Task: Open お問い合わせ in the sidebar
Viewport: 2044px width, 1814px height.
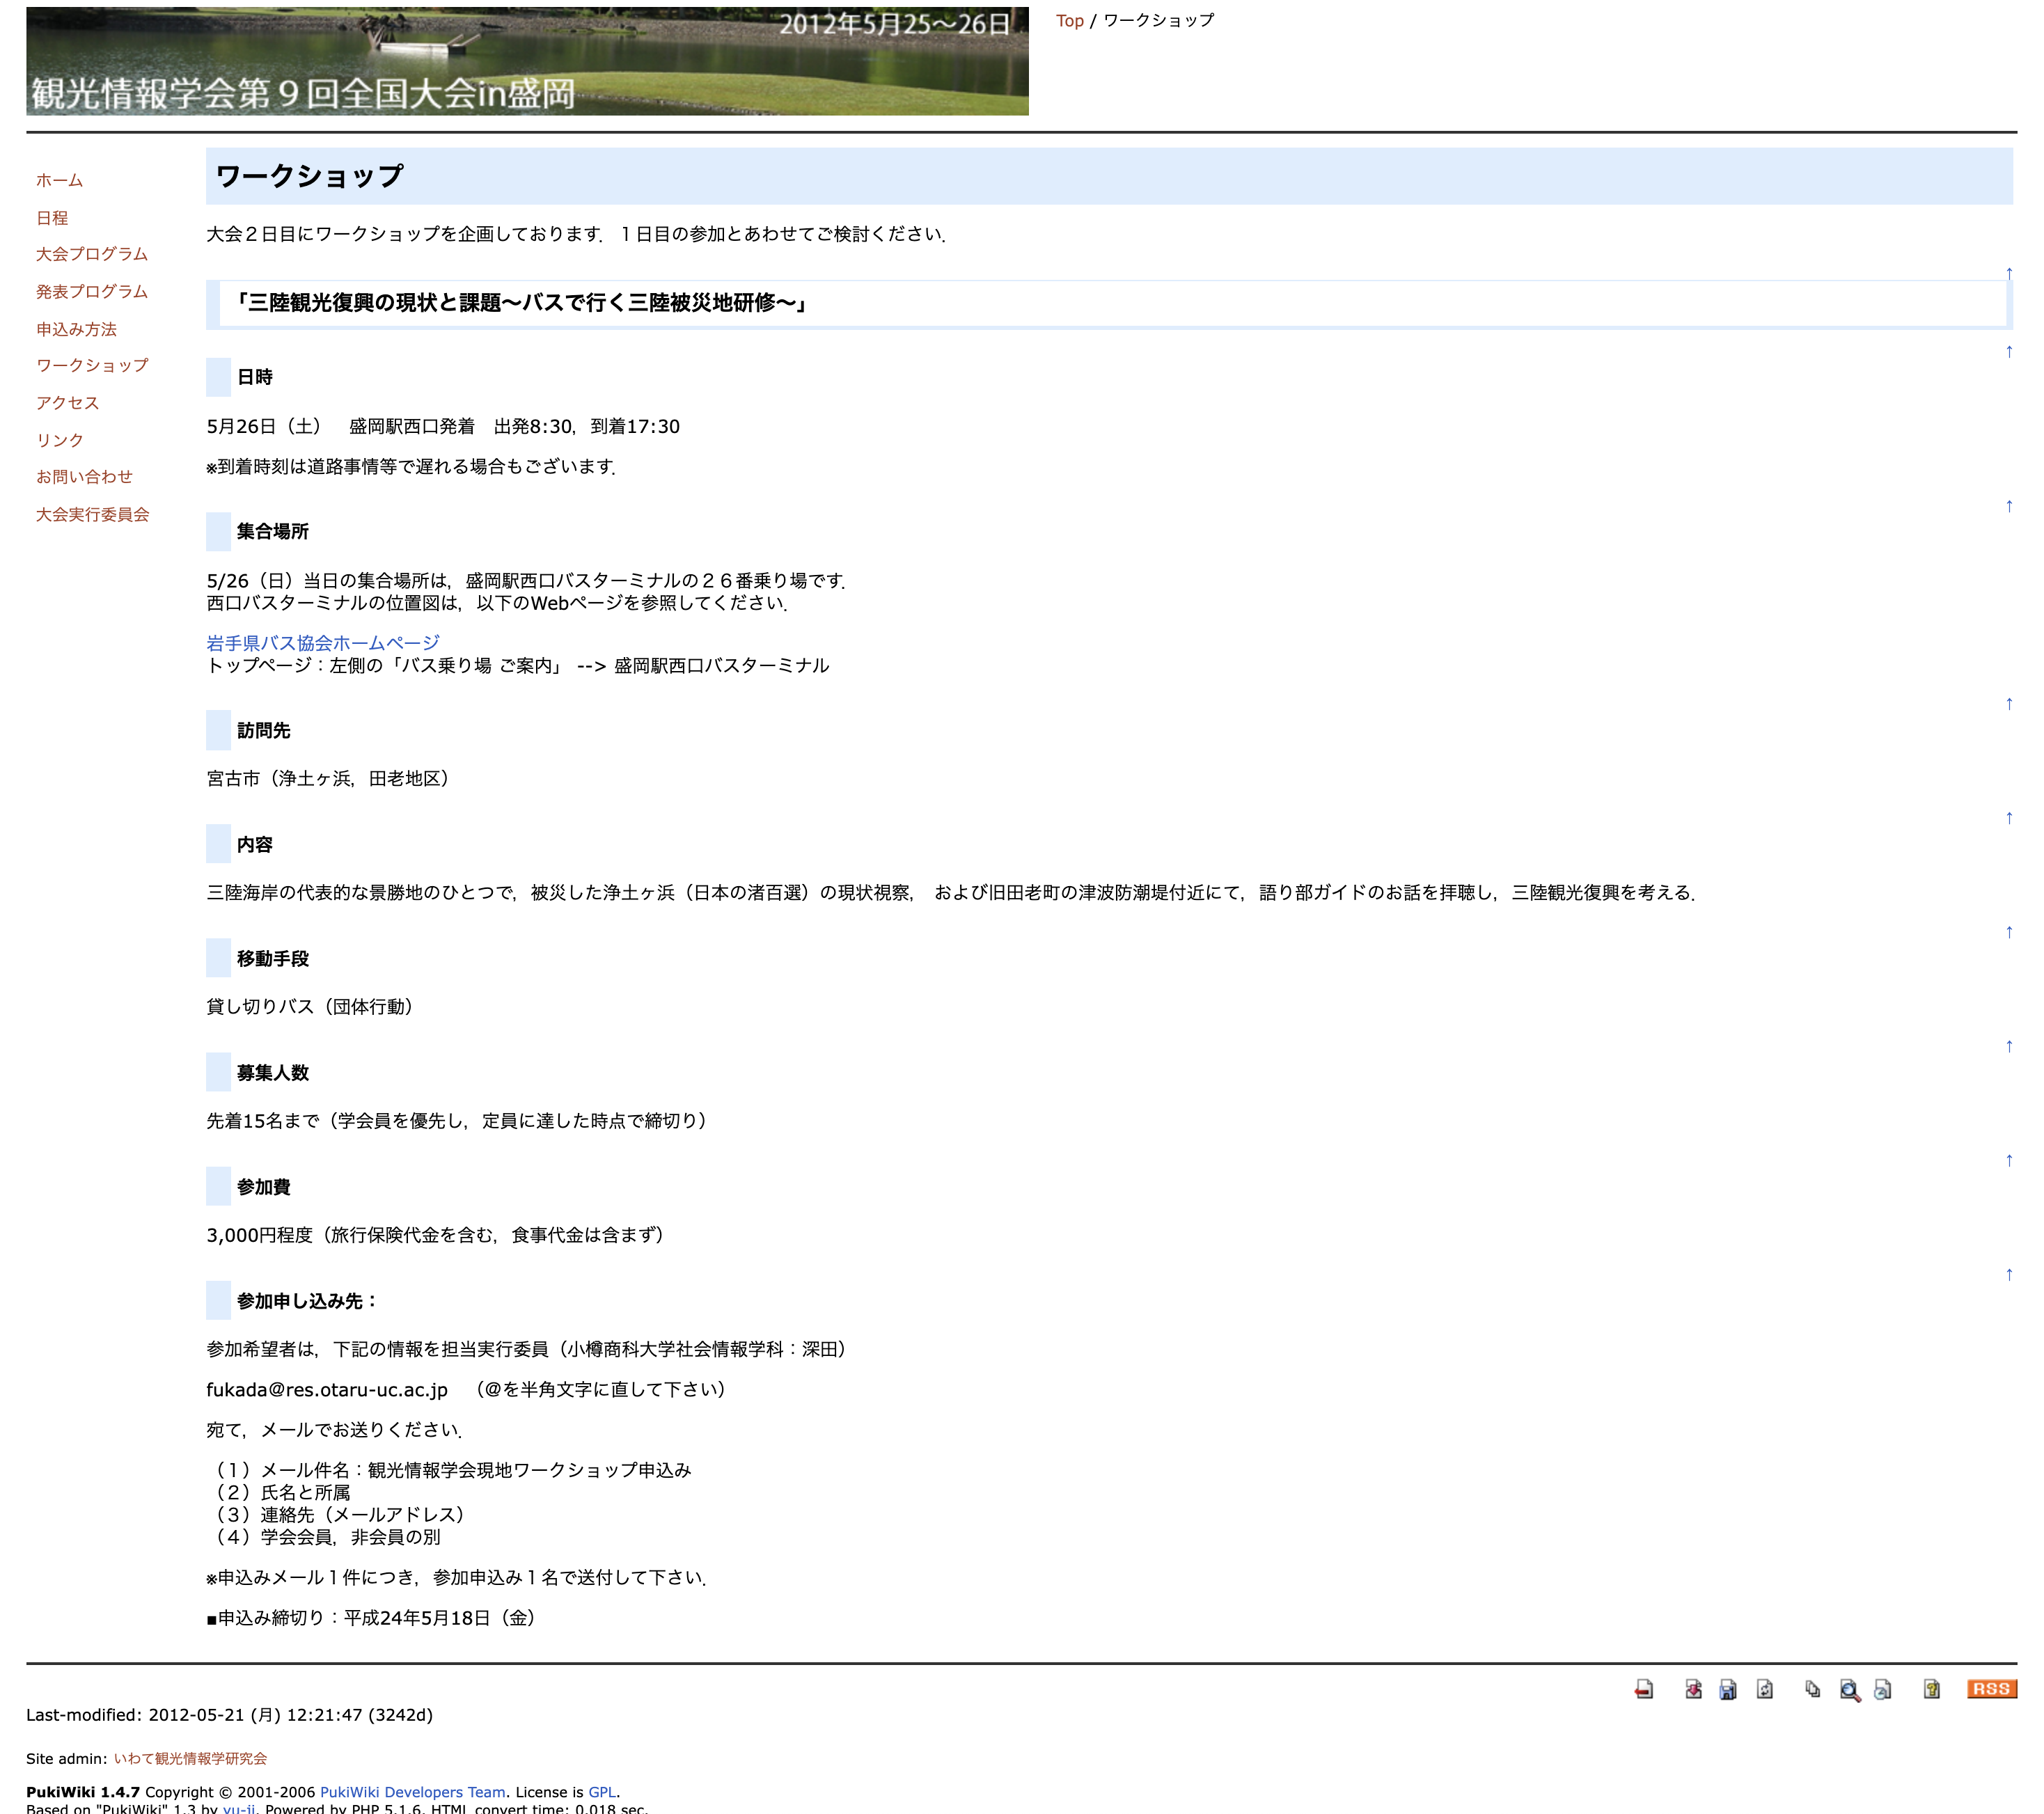Action: coord(84,477)
